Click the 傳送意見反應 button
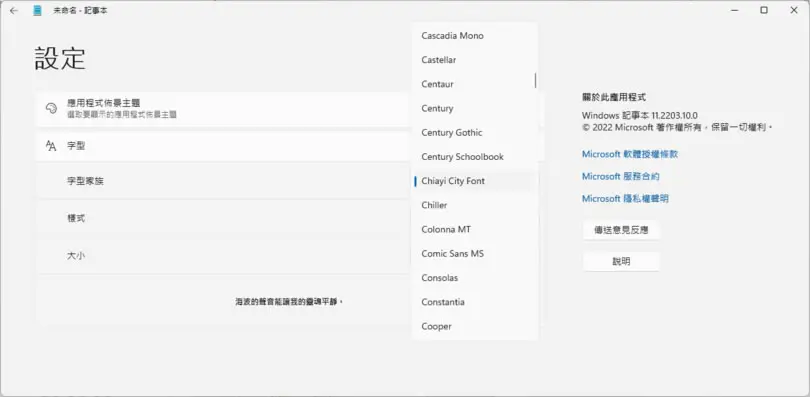 [621, 230]
